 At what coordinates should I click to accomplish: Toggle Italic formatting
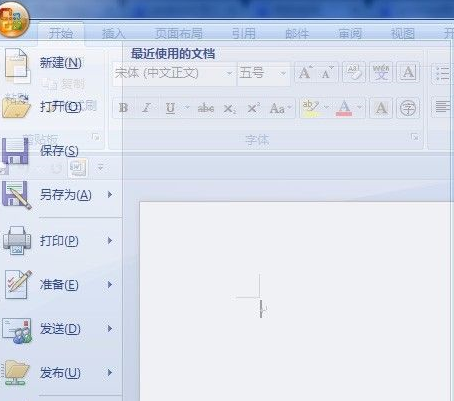click(x=146, y=108)
